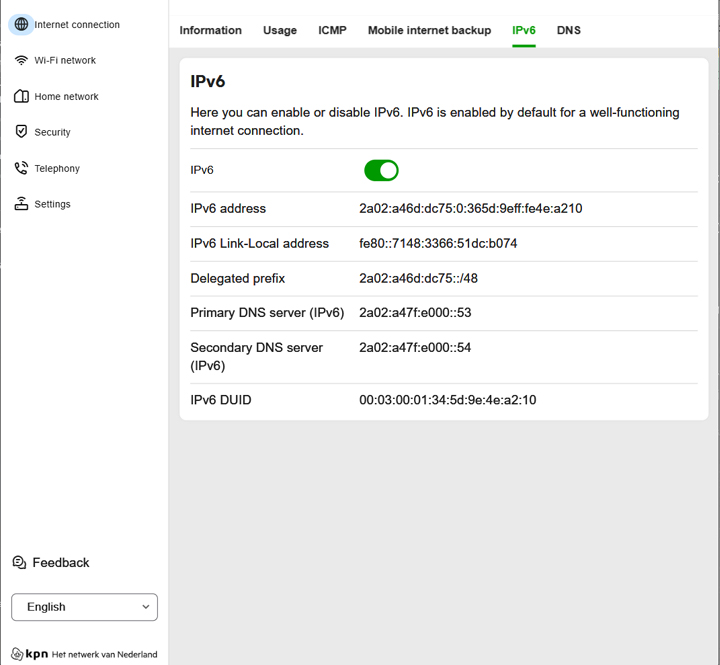
Task: Navigate to Wi-Fi network section
Action: click(x=65, y=60)
